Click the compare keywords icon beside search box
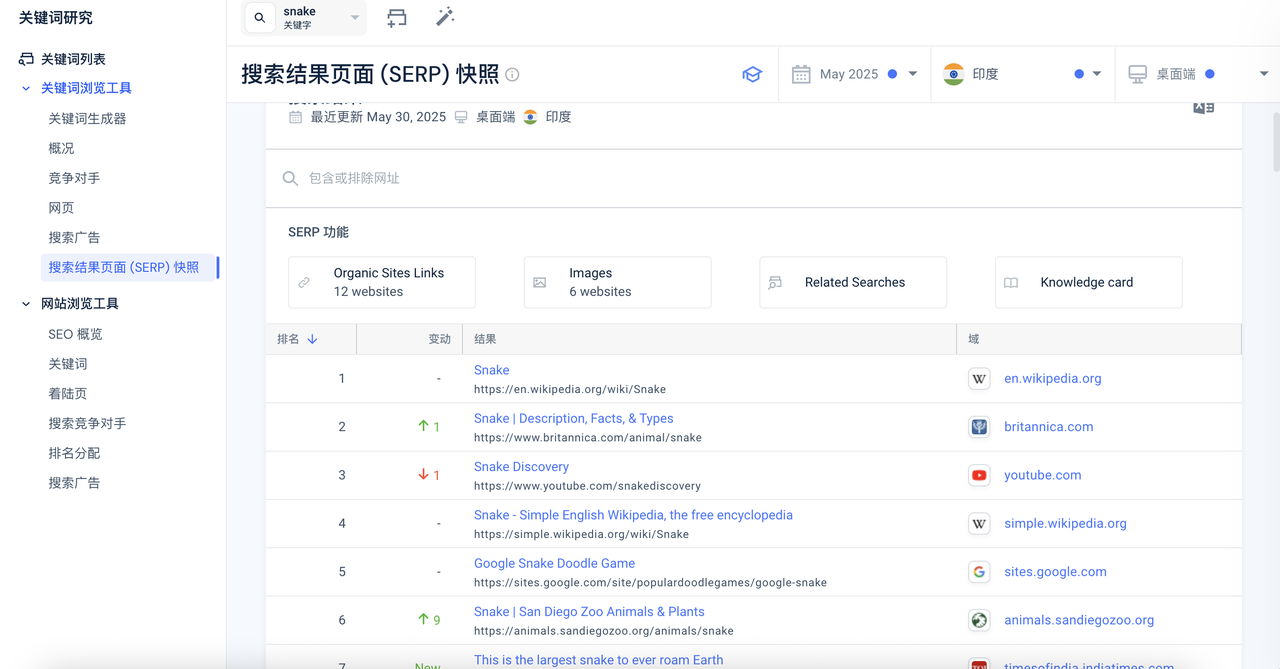1280x669 pixels. [397, 17]
